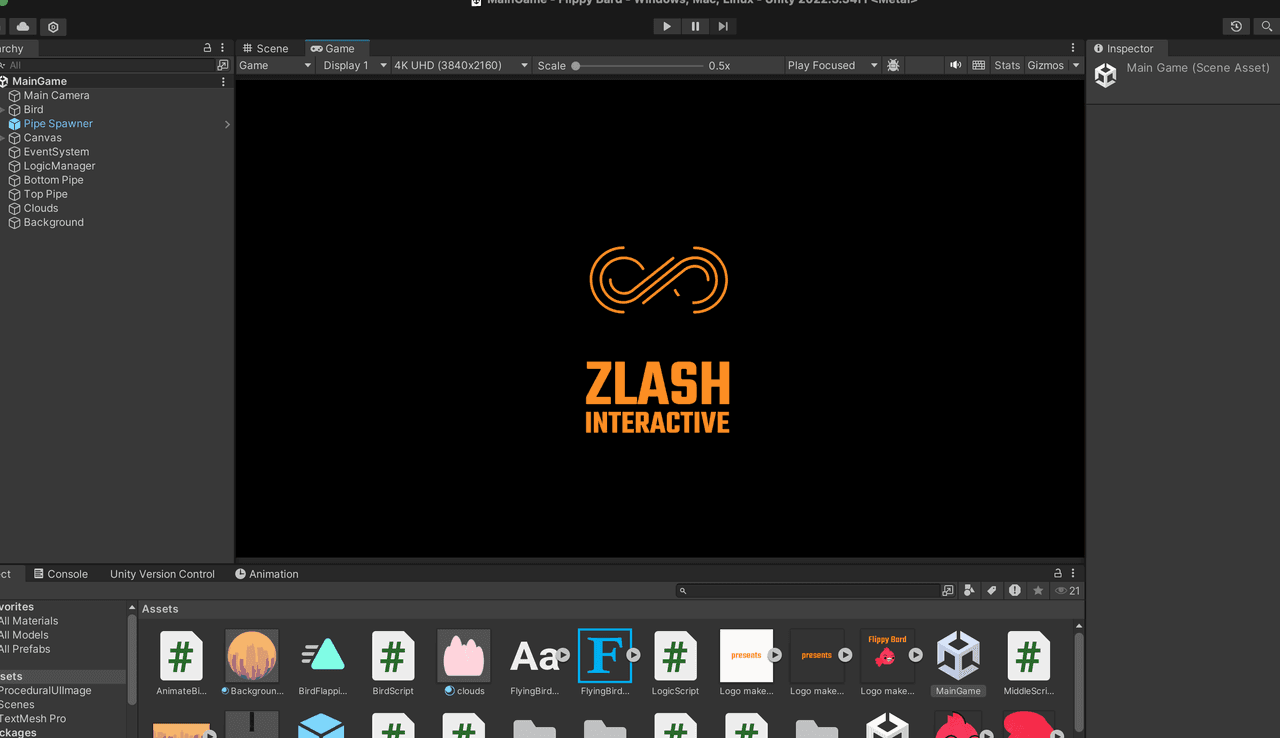1280x738 pixels.
Task: Switch to the Scene tab
Action: pos(266,48)
